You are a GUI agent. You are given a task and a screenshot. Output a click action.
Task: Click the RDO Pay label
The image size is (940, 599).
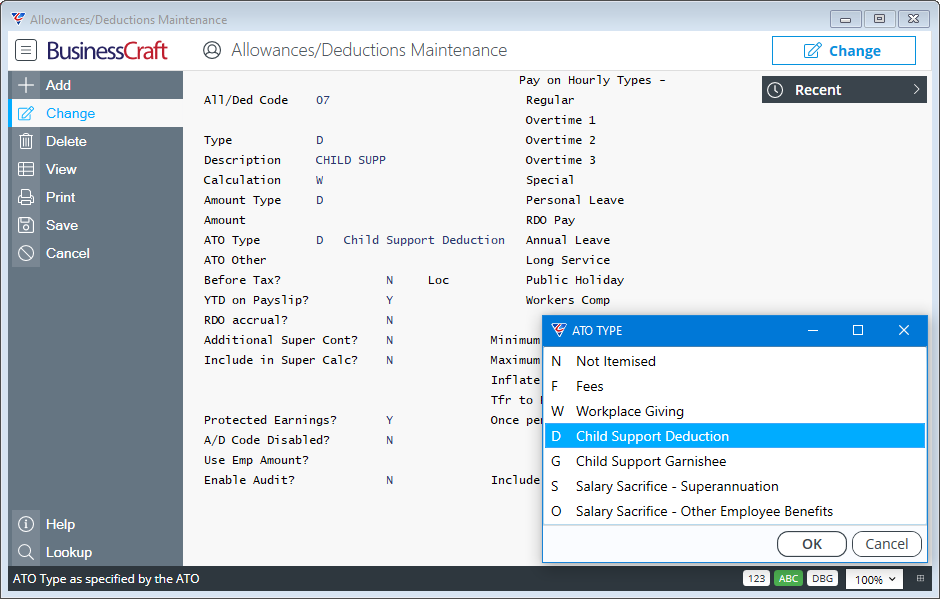550,220
